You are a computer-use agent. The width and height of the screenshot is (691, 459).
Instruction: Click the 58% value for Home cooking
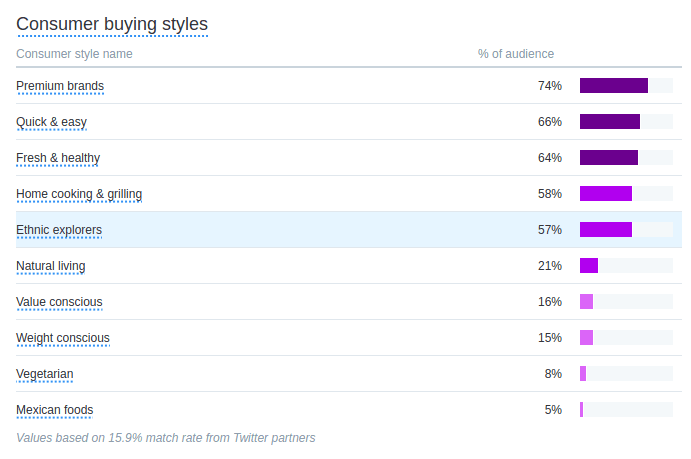(550, 194)
